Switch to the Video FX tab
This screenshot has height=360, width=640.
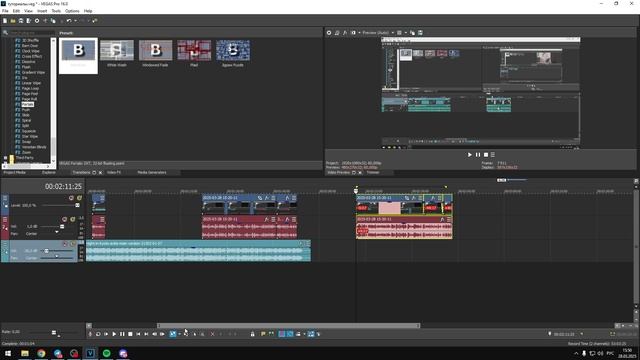click(114, 173)
